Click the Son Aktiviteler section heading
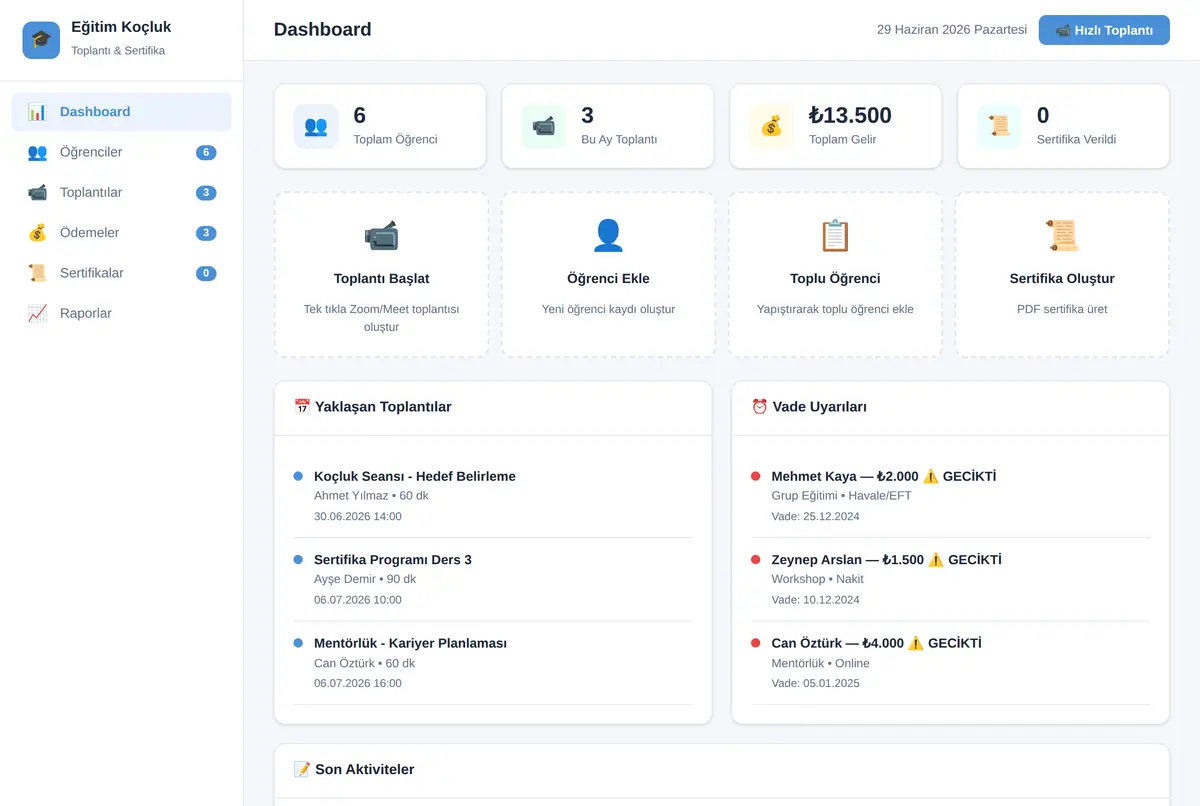The width and height of the screenshot is (1200, 806). click(x=354, y=770)
